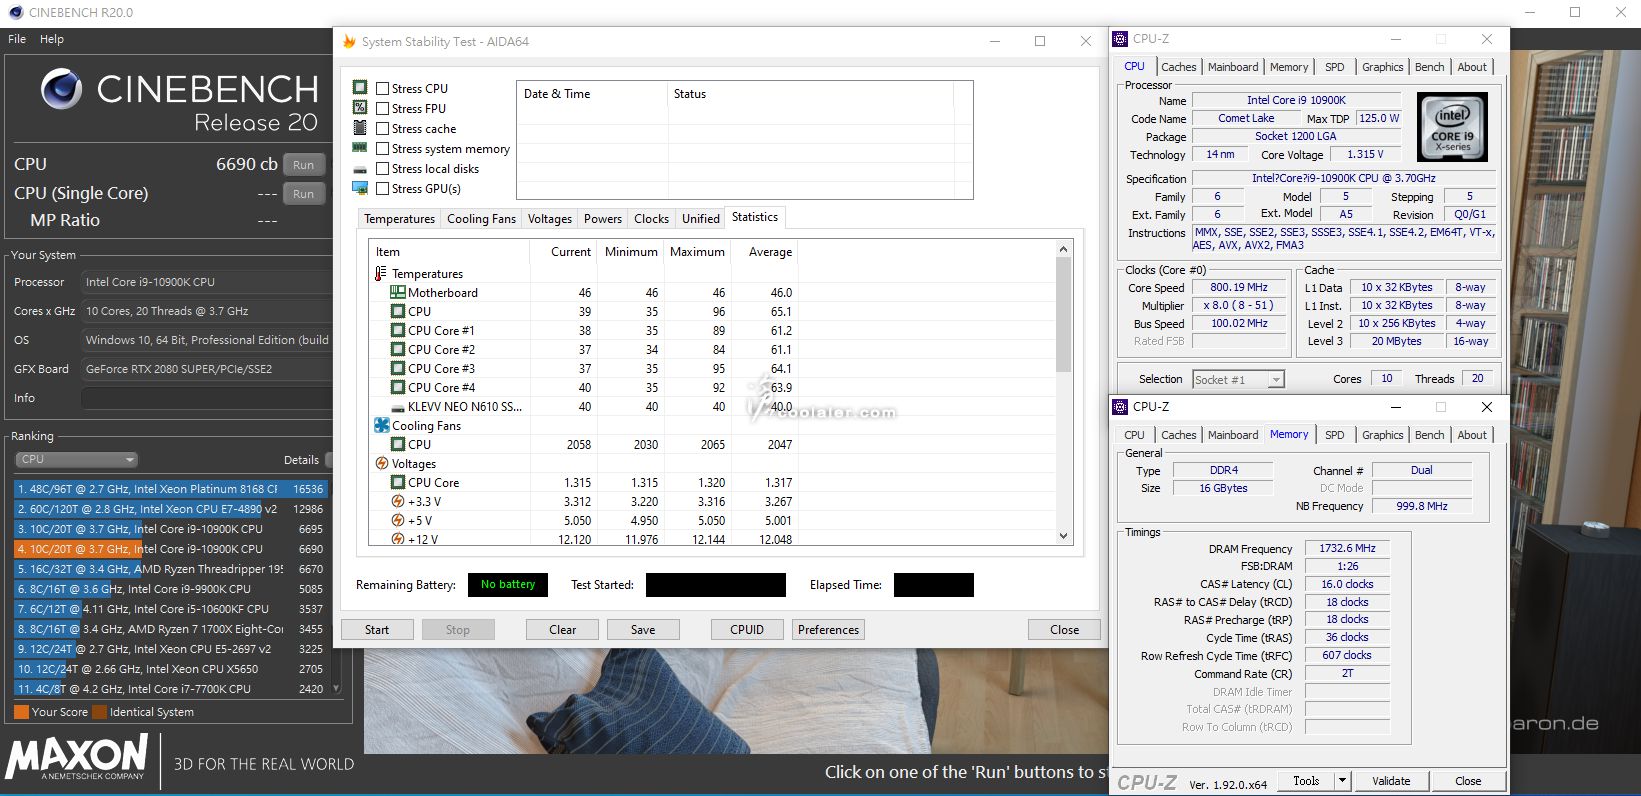Click the Your Score orange legend square

click(21, 712)
